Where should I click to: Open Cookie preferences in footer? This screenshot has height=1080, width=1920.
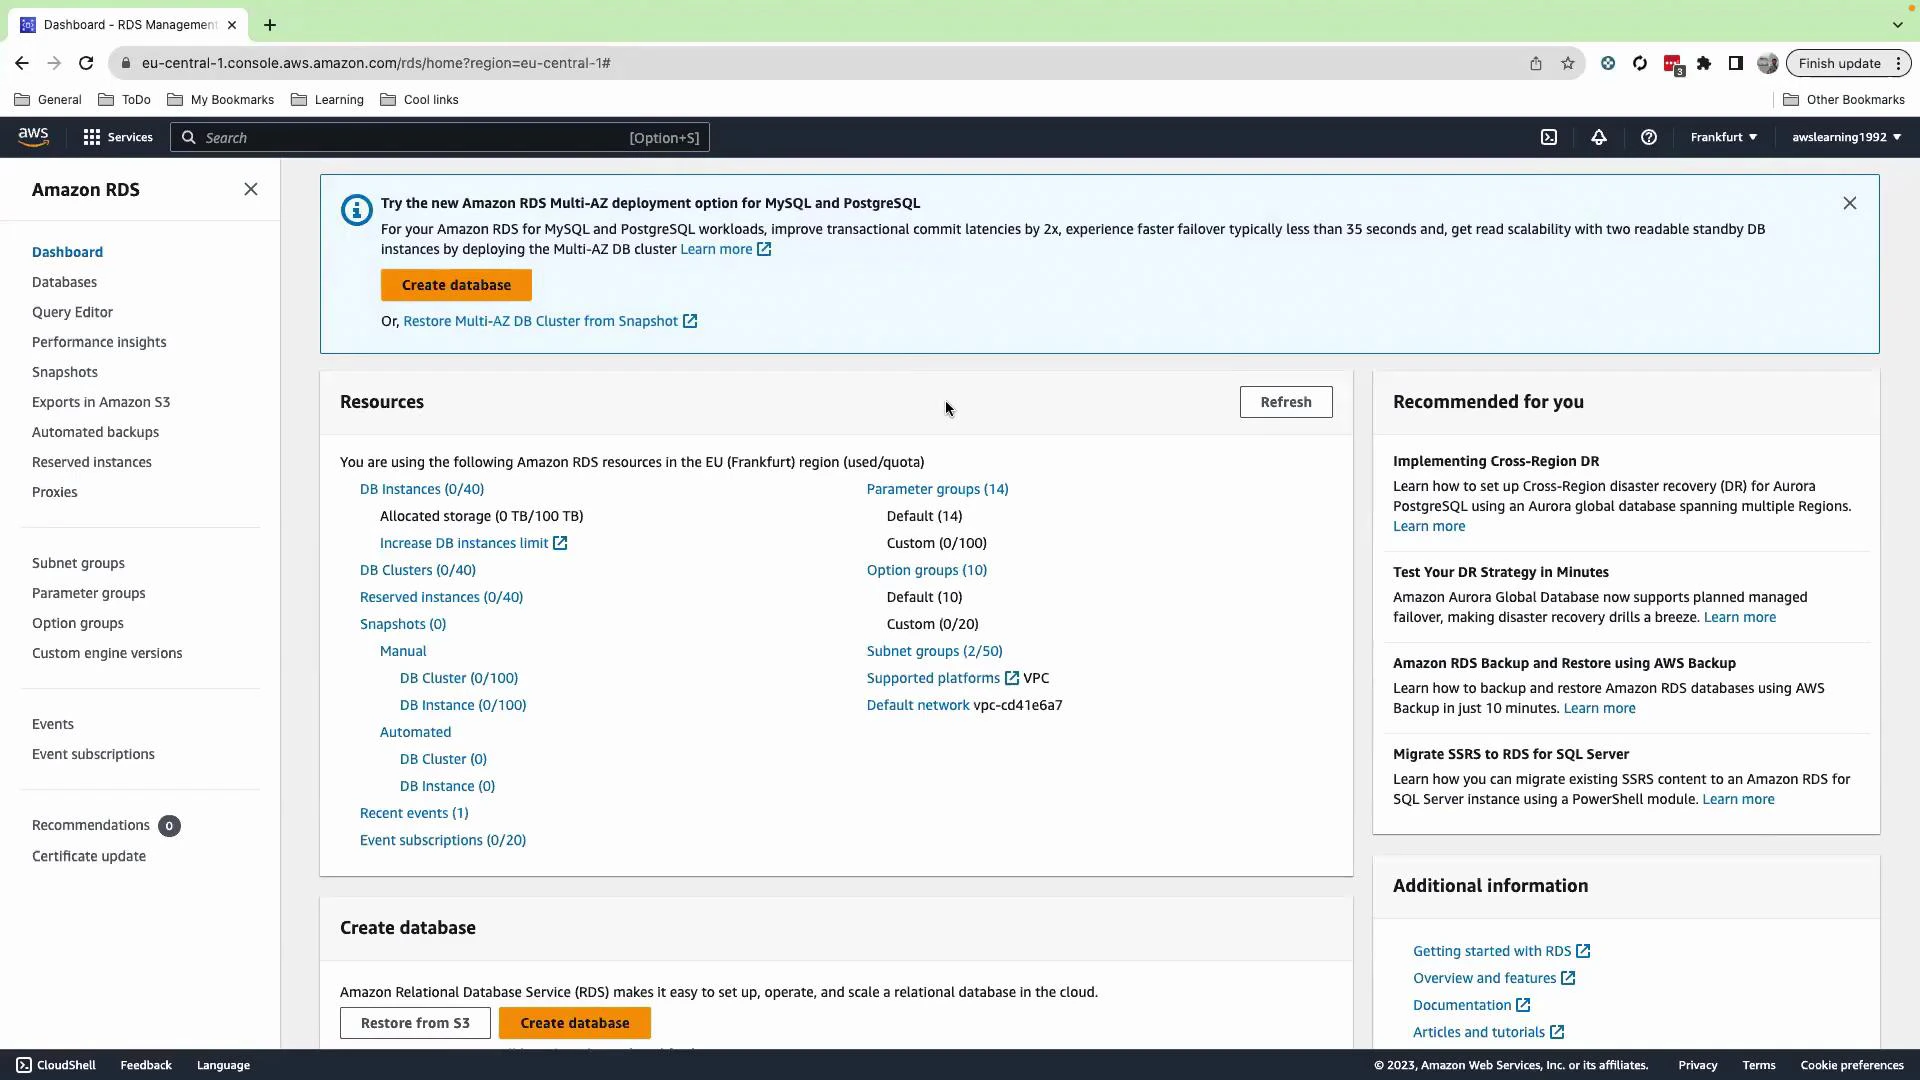pos(1852,1065)
